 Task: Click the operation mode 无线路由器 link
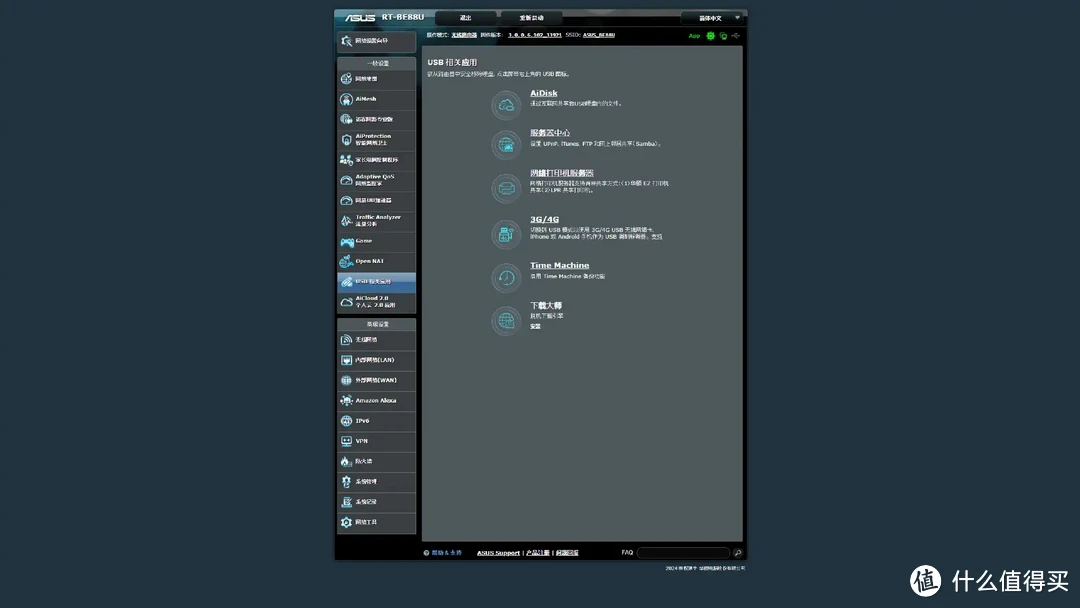[464, 35]
